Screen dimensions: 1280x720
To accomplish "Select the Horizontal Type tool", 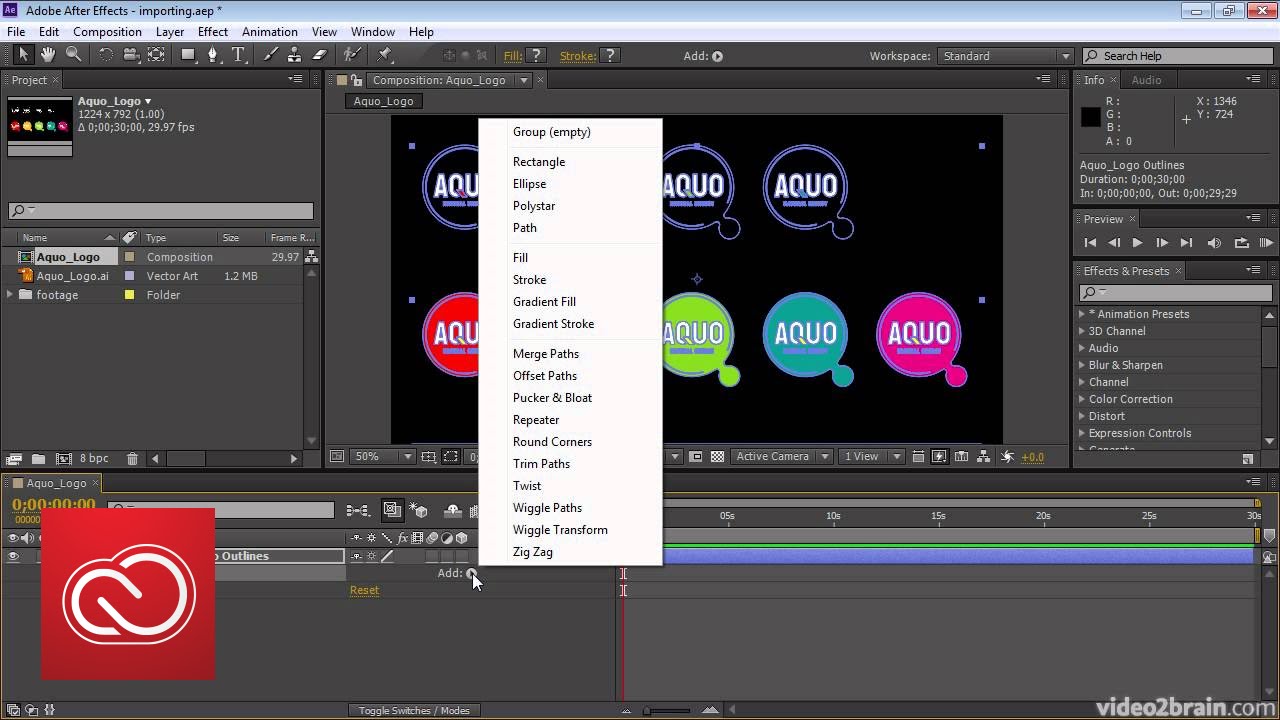I will click(x=238, y=55).
